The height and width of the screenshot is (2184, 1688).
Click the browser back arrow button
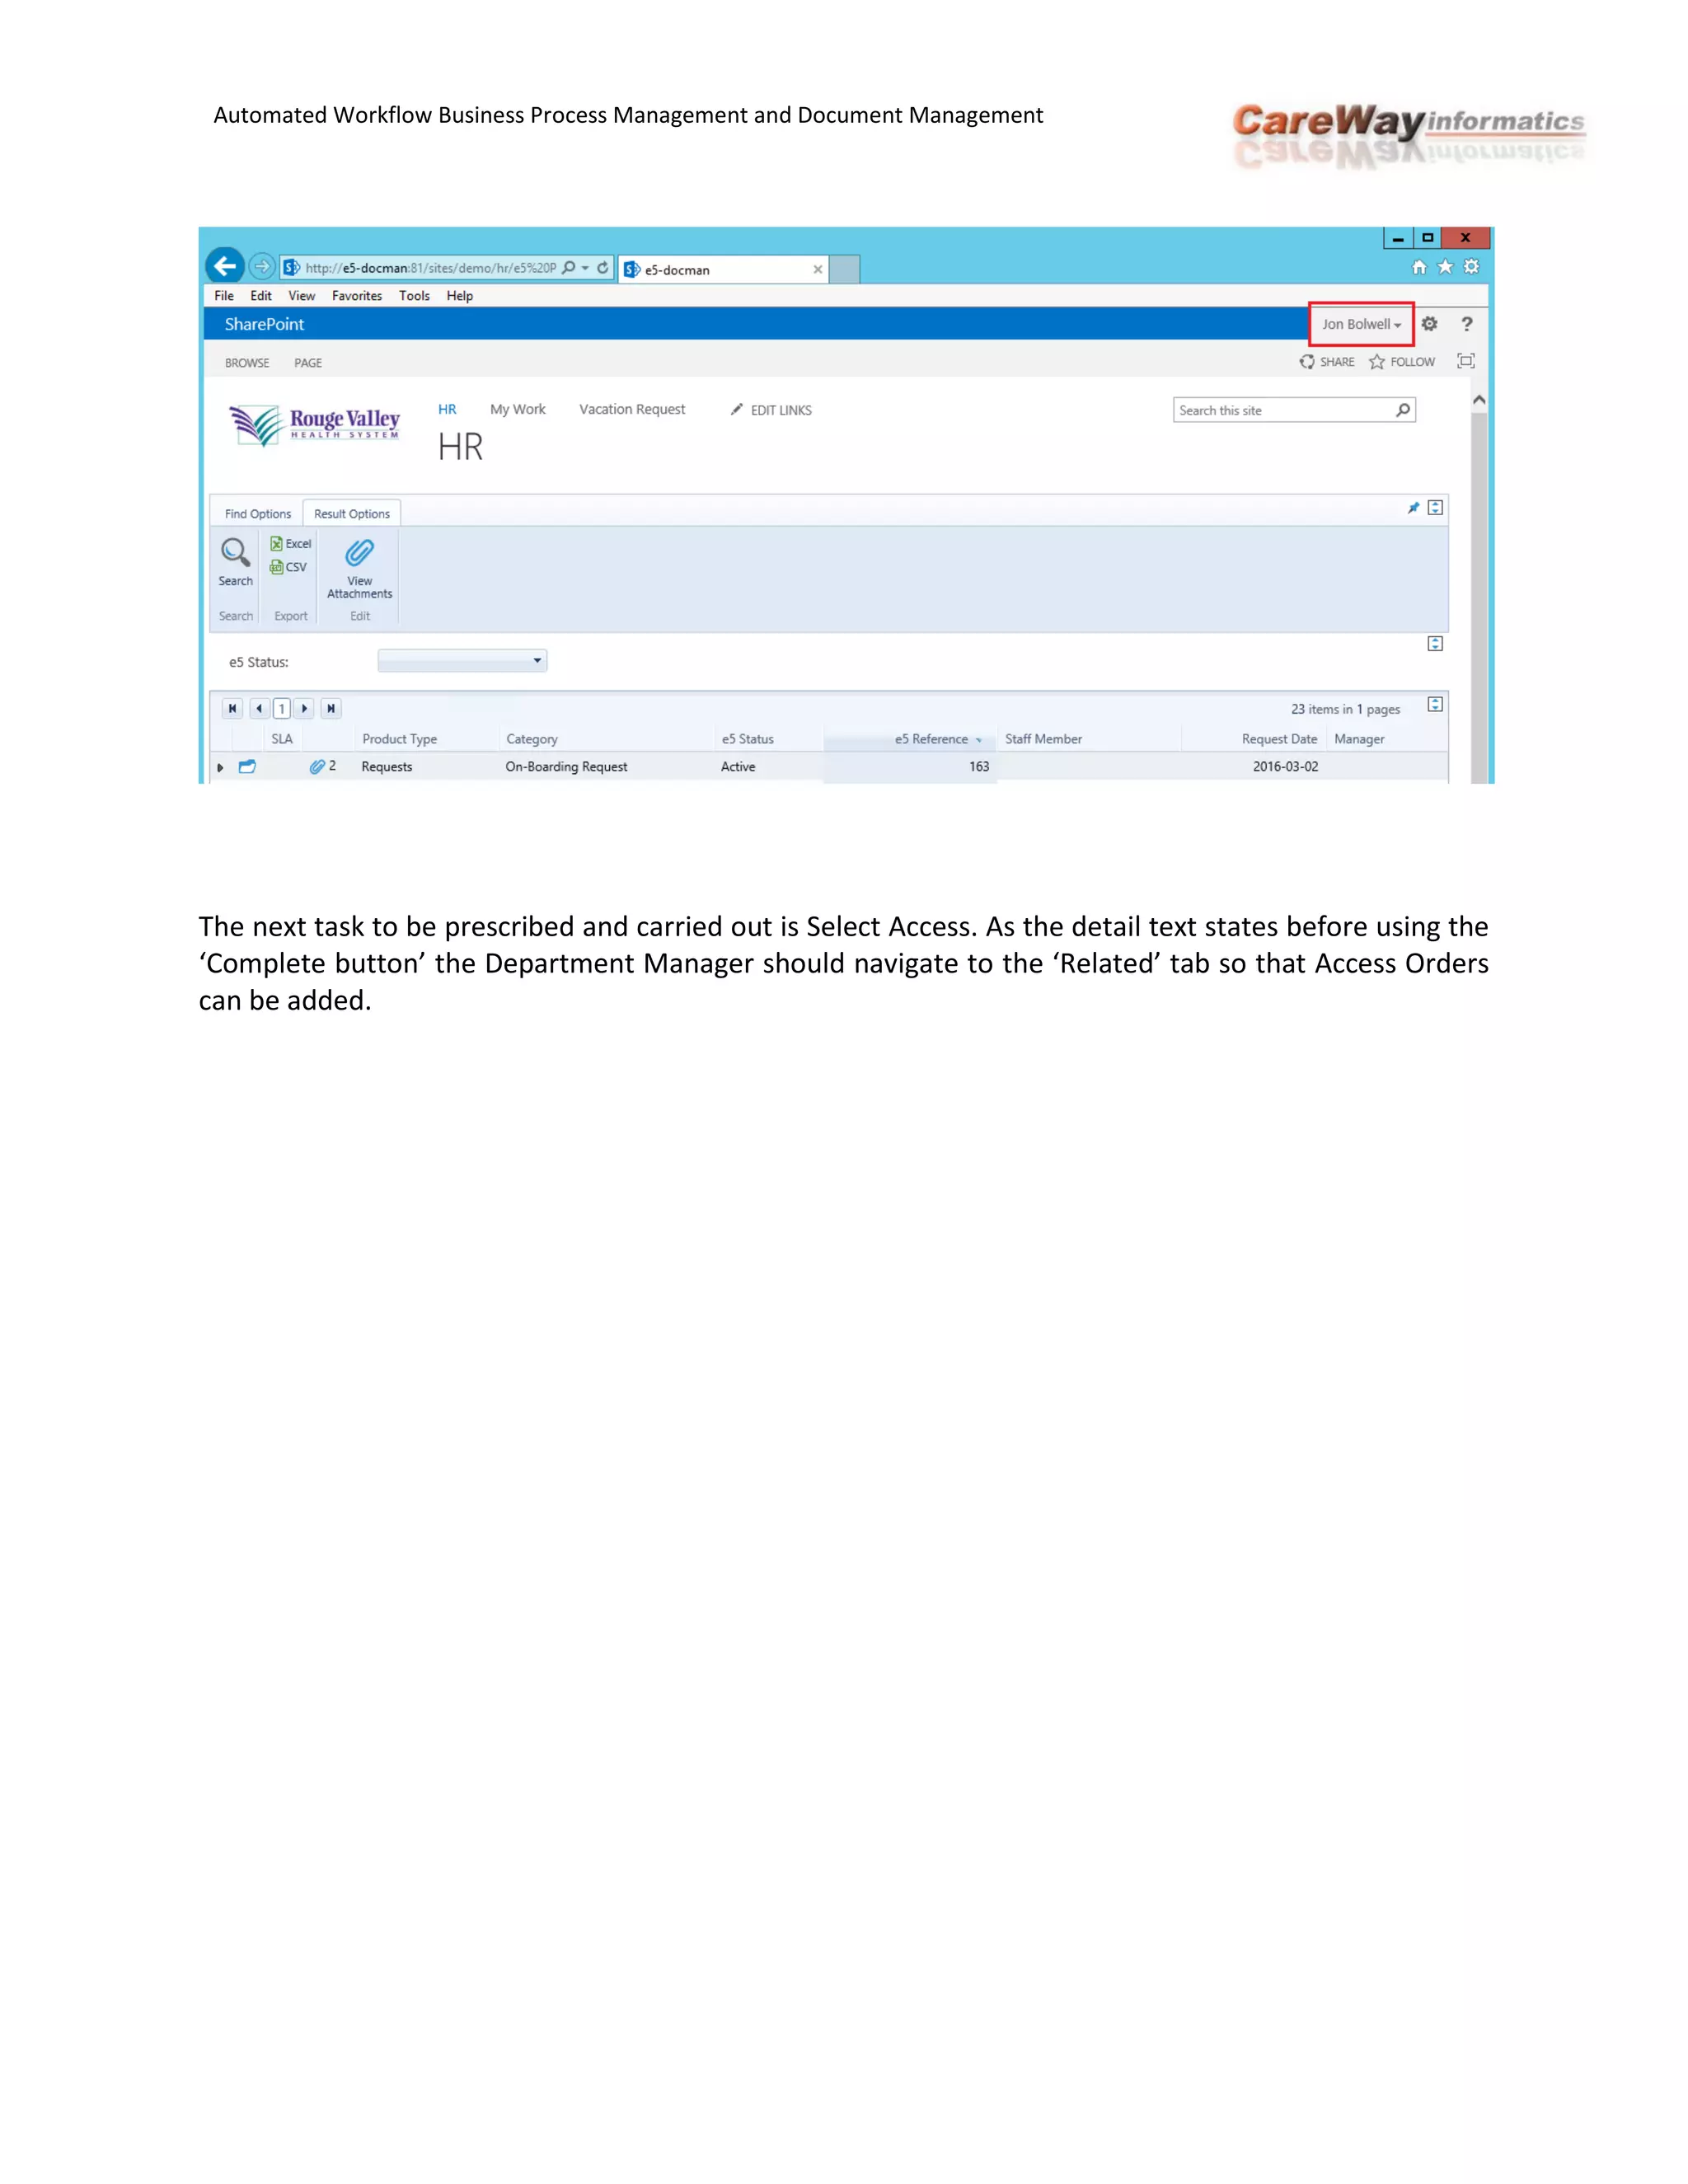pos(225,266)
